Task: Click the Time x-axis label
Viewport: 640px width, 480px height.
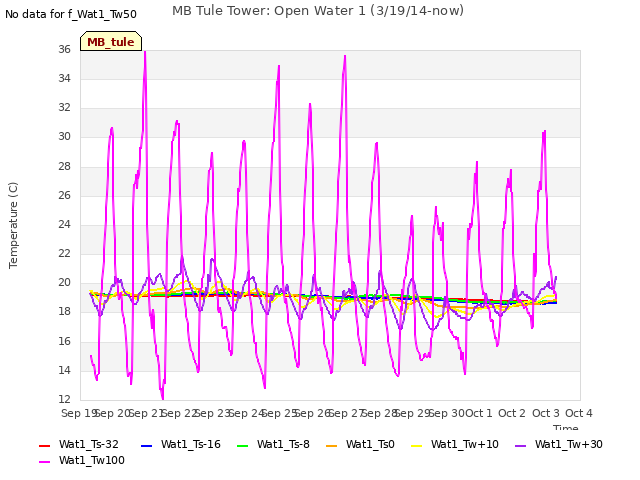Action: pos(566,427)
